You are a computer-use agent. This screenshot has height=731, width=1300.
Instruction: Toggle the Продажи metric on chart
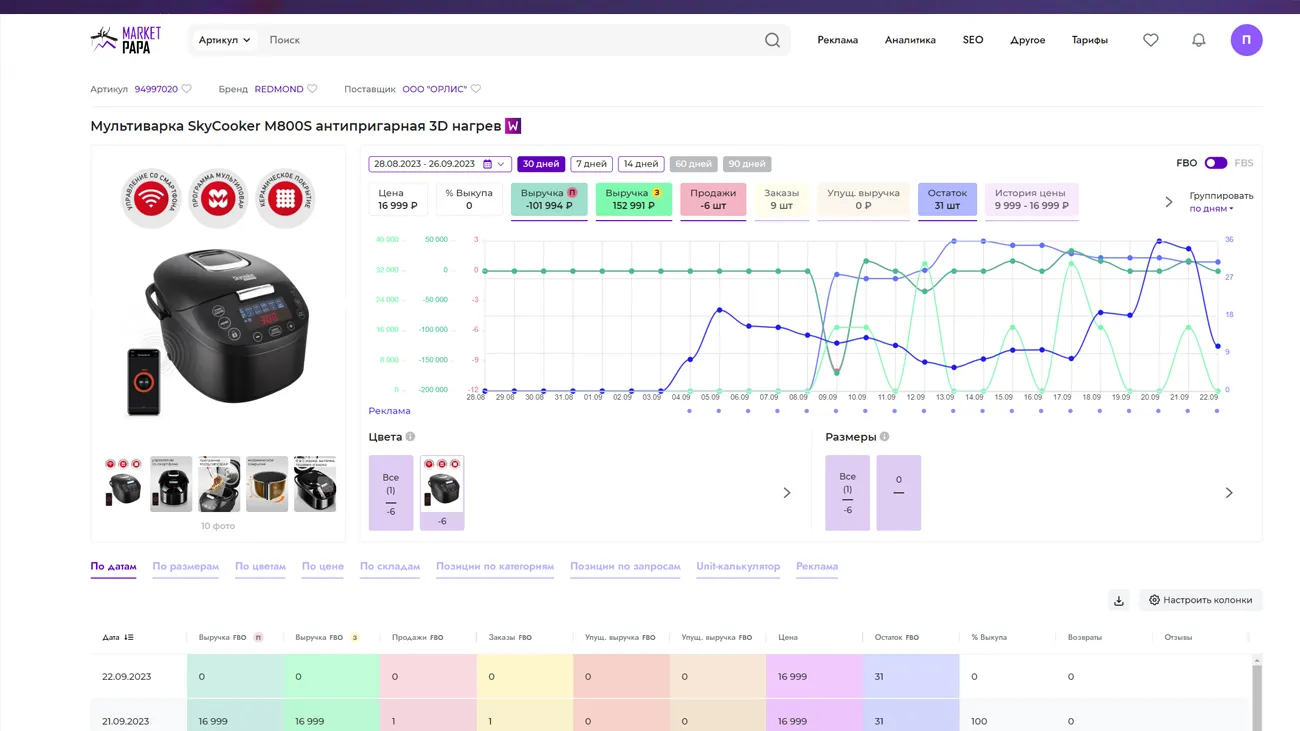click(712, 199)
